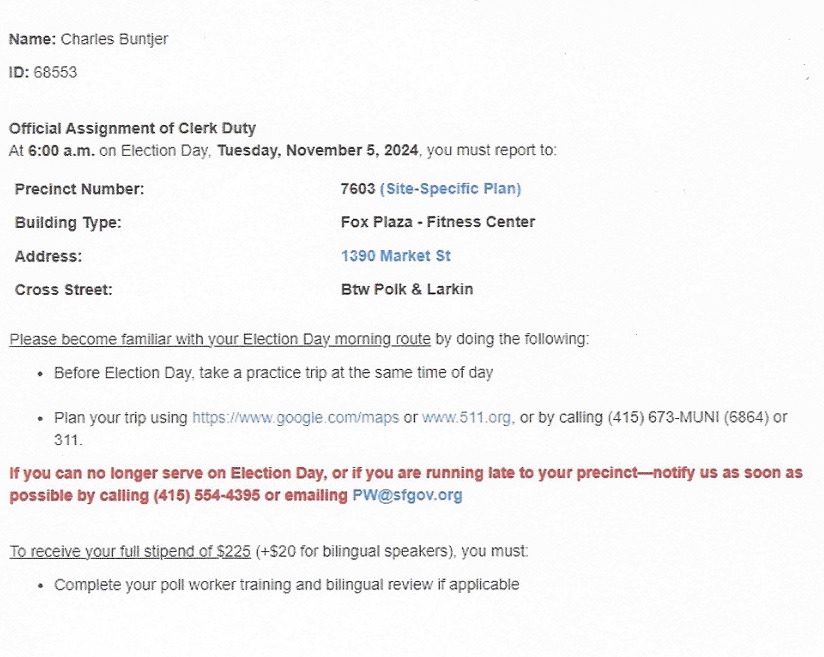This screenshot has width=824, height=657.
Task: Click the practice trip bullet point text
Action: click(273, 373)
